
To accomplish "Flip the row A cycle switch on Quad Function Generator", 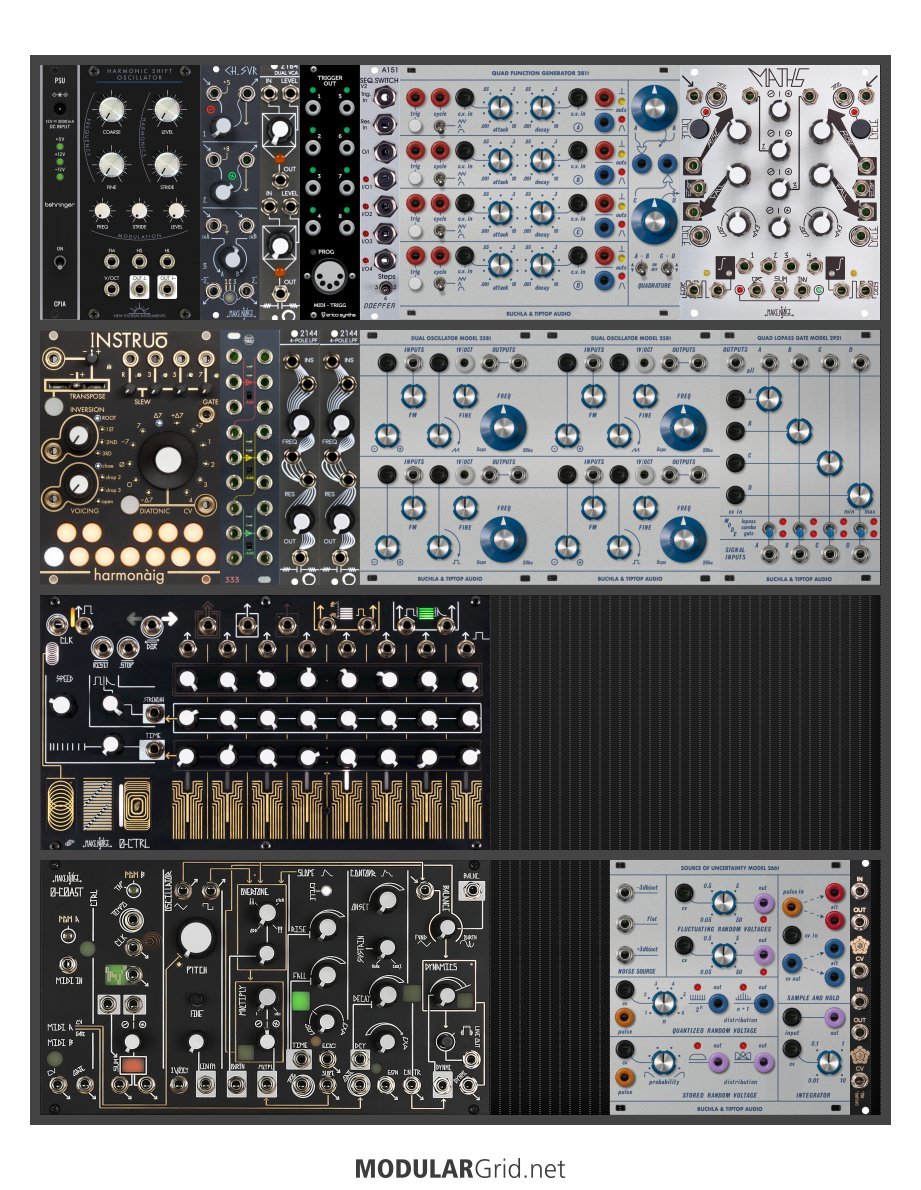I will click(x=439, y=125).
